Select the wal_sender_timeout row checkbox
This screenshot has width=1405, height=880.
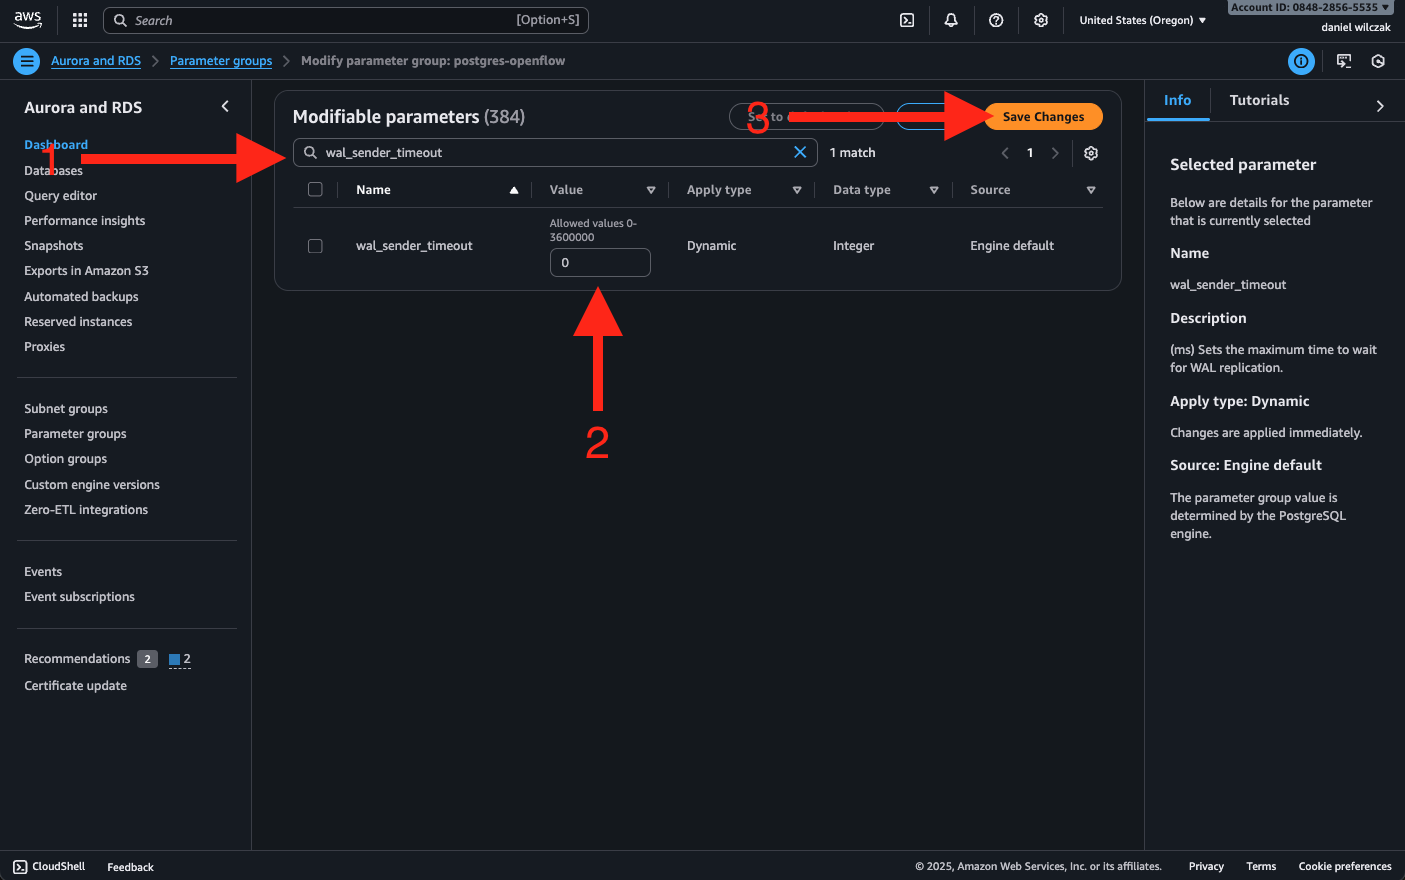point(315,246)
